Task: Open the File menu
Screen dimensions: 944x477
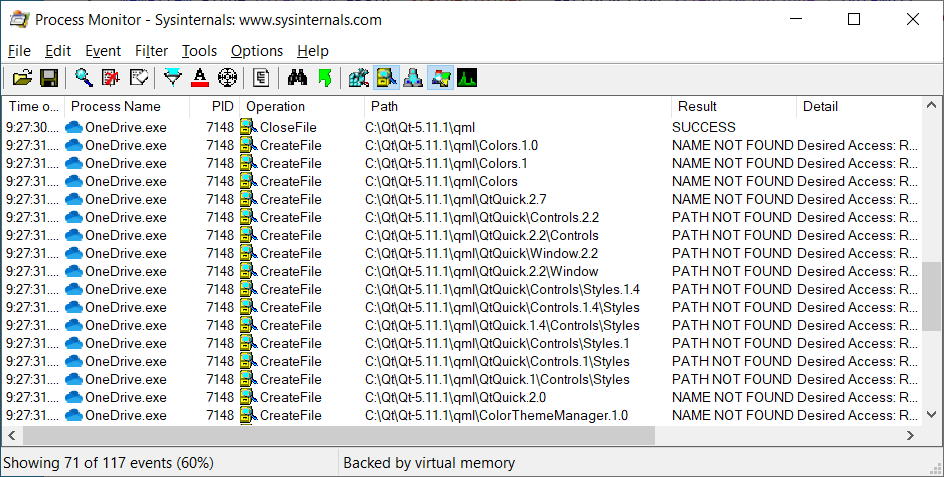Action: [x=19, y=51]
